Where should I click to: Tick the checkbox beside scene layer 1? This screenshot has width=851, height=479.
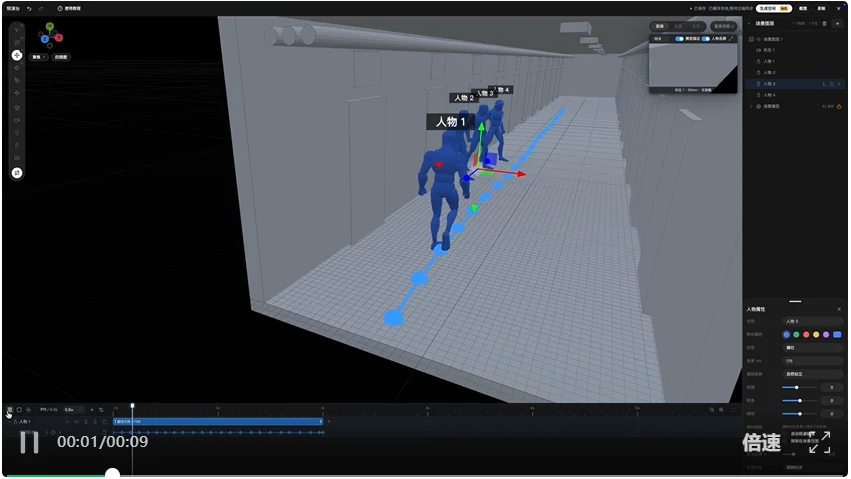[751, 40]
